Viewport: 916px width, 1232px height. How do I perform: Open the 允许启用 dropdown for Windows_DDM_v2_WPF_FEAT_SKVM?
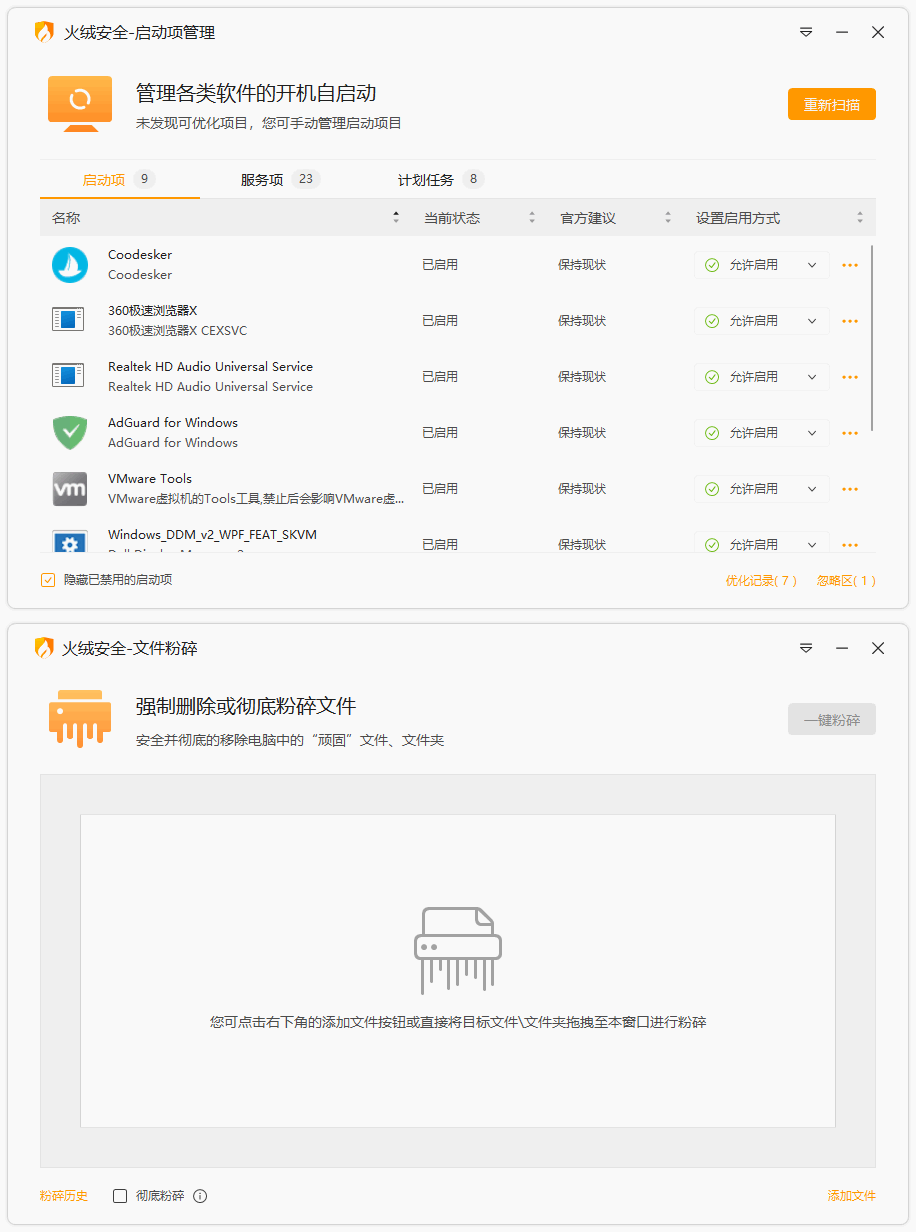[x=762, y=542]
